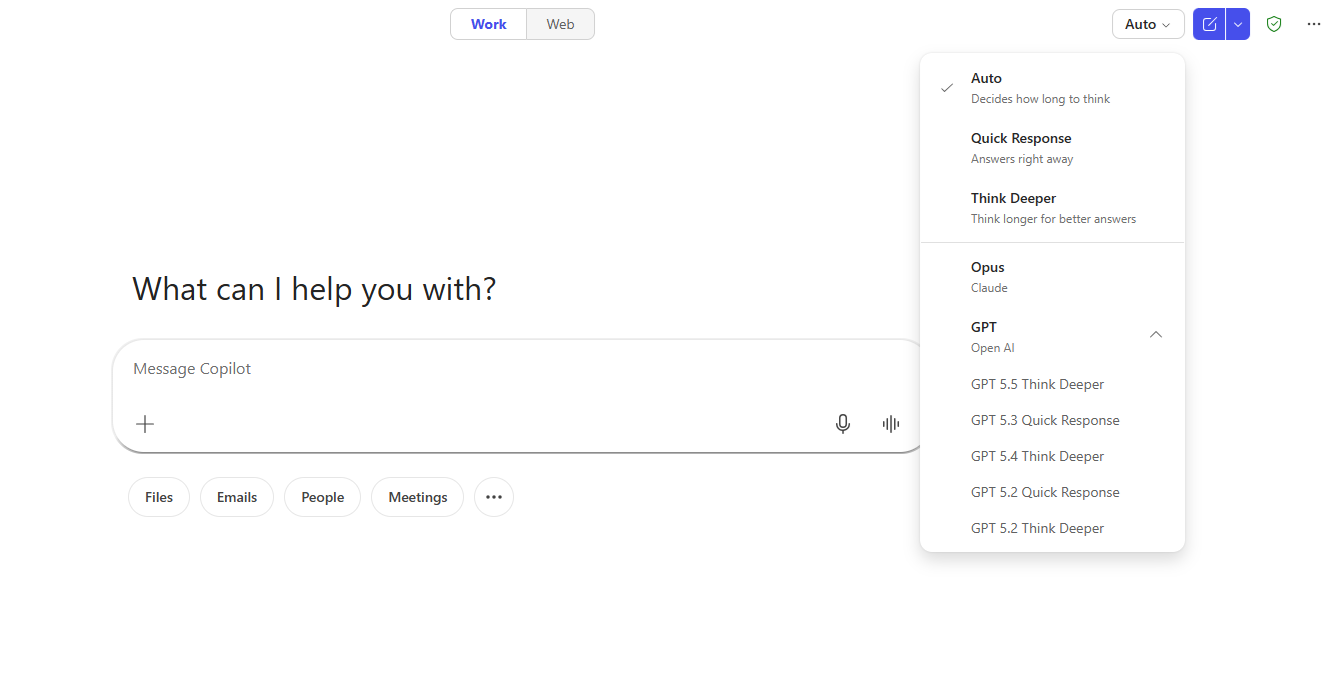The image size is (1337, 686).
Task: Choose GPT 5.2 Quick Response
Action: tap(1052, 492)
